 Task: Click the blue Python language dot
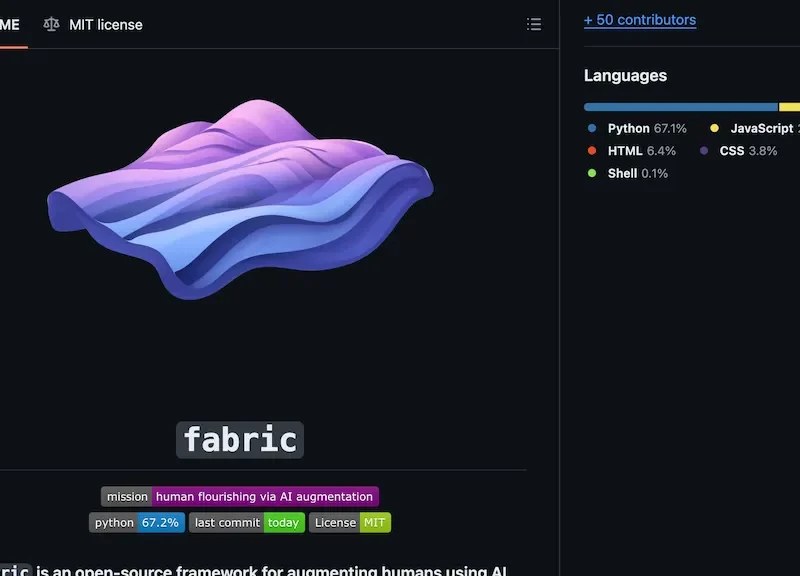[x=591, y=128]
